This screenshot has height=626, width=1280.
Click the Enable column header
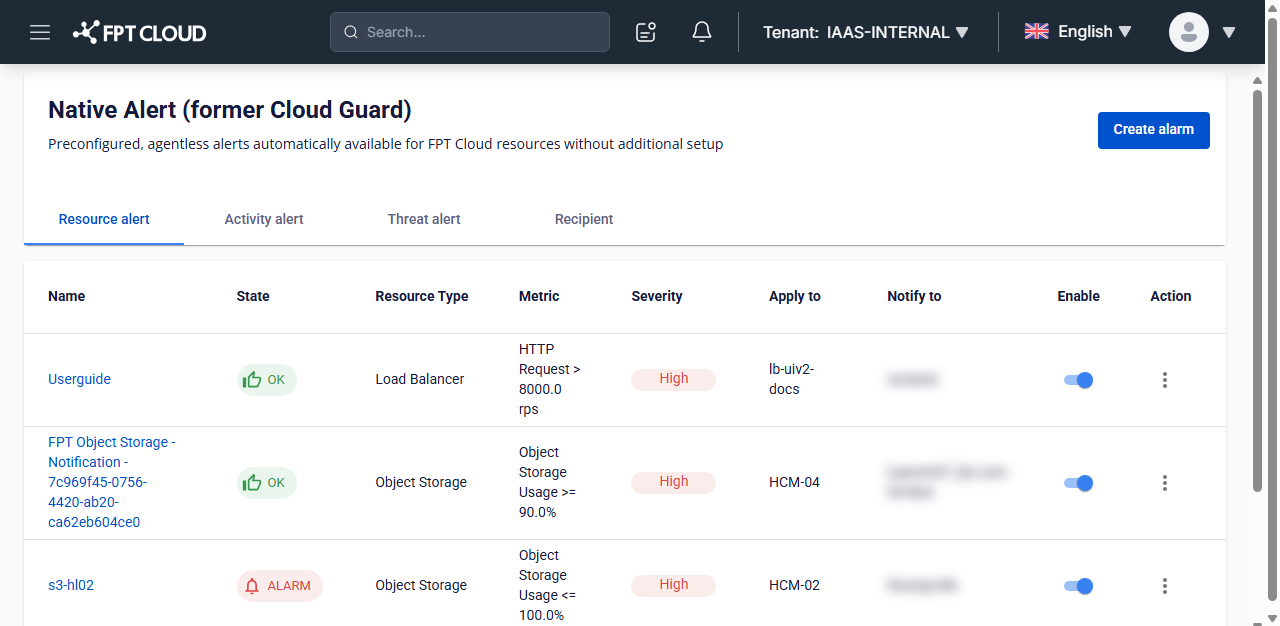pos(1079,296)
